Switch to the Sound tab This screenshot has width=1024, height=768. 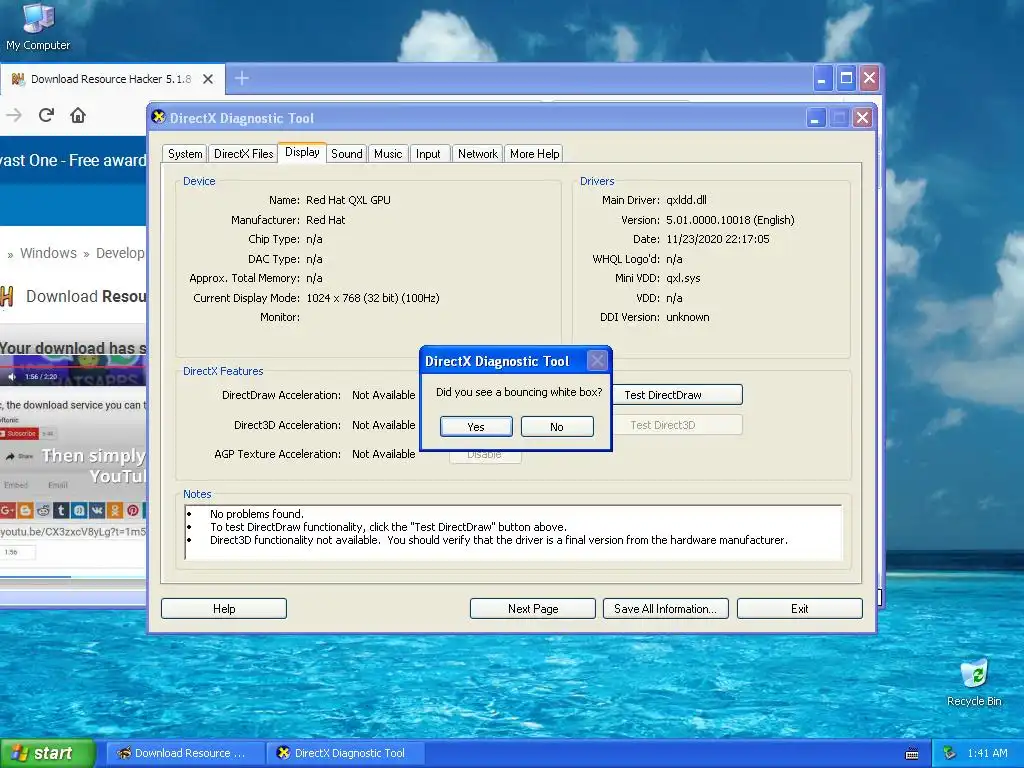point(346,153)
